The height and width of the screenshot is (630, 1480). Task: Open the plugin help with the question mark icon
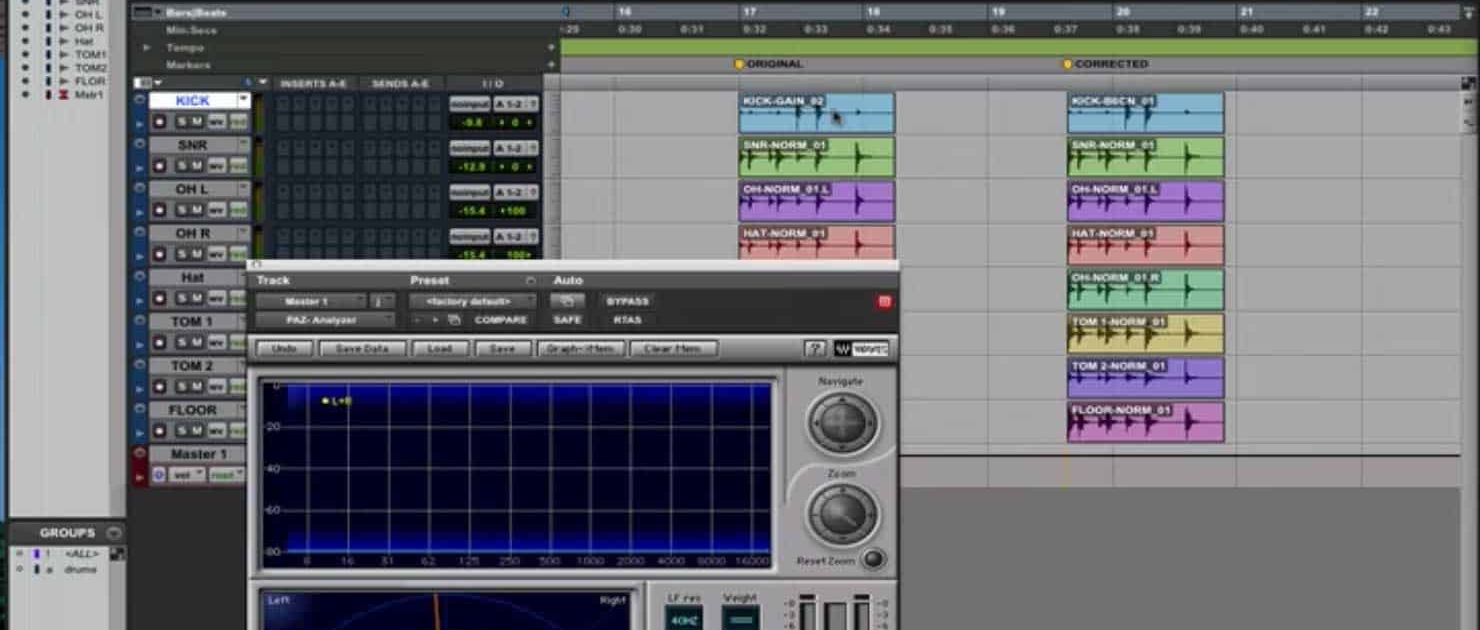click(x=816, y=346)
